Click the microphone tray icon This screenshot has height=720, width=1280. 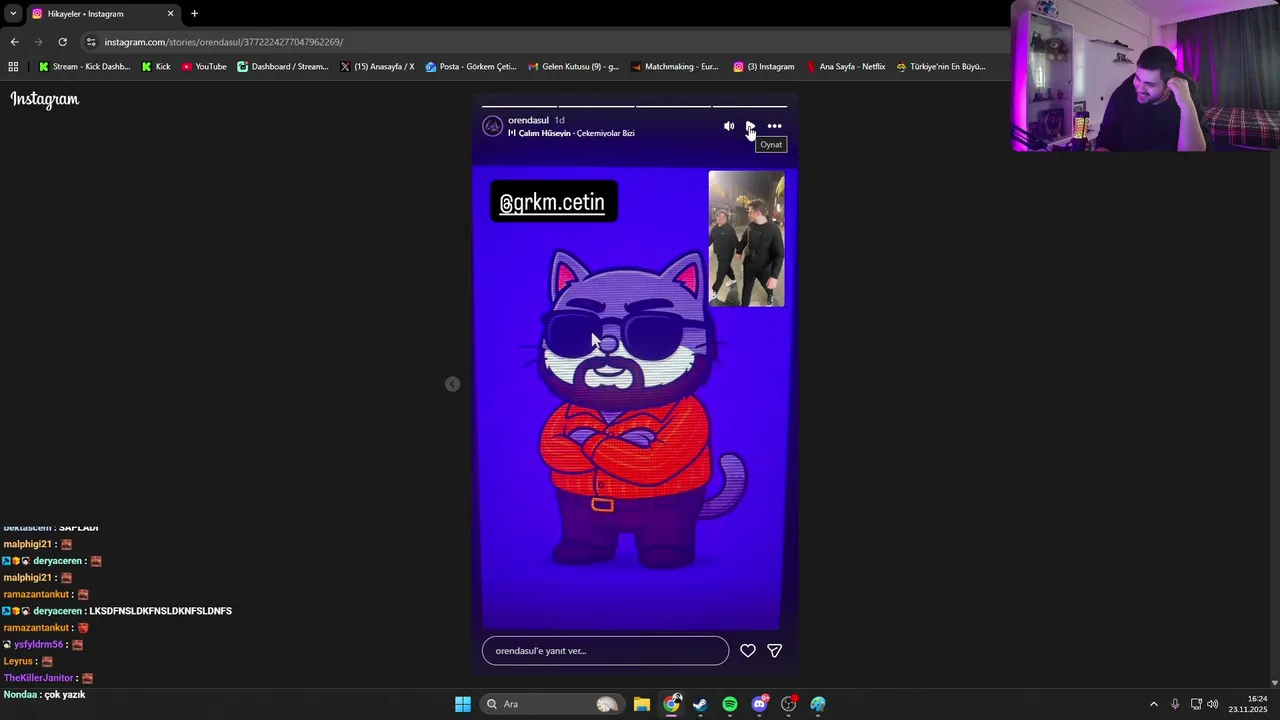coord(1175,704)
